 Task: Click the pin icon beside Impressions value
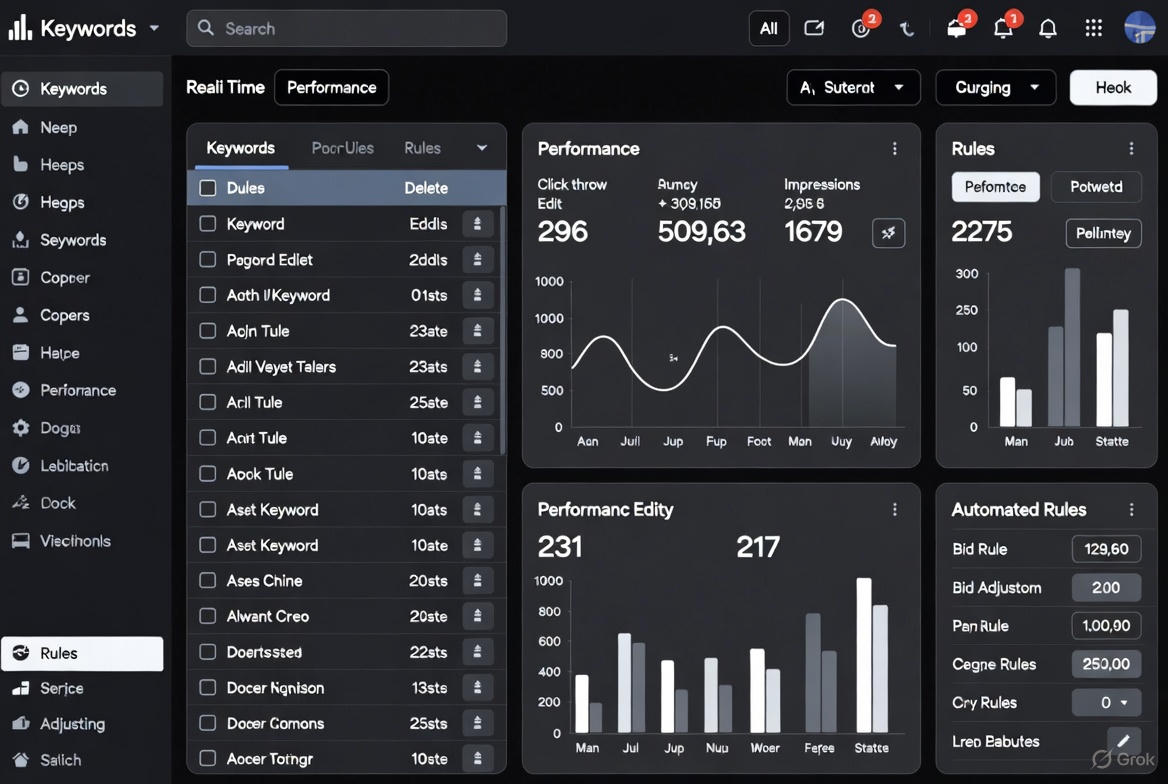tap(888, 233)
